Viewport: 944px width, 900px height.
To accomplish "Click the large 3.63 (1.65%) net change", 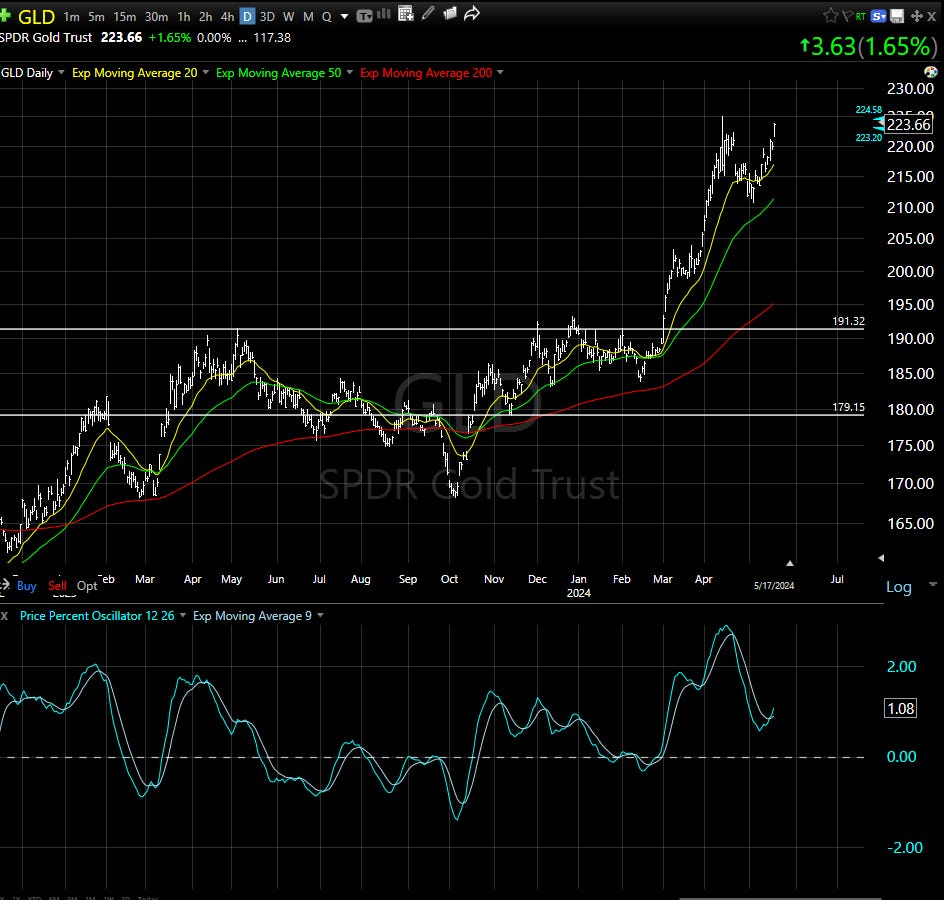I will pos(869,46).
